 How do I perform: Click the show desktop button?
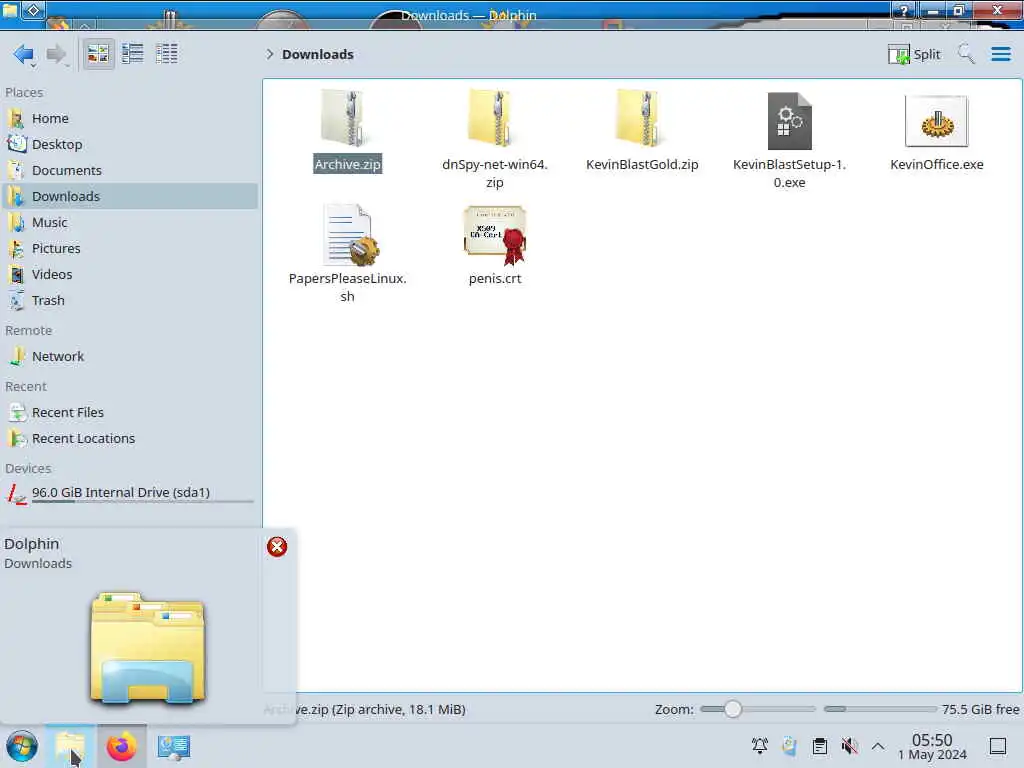click(998, 746)
